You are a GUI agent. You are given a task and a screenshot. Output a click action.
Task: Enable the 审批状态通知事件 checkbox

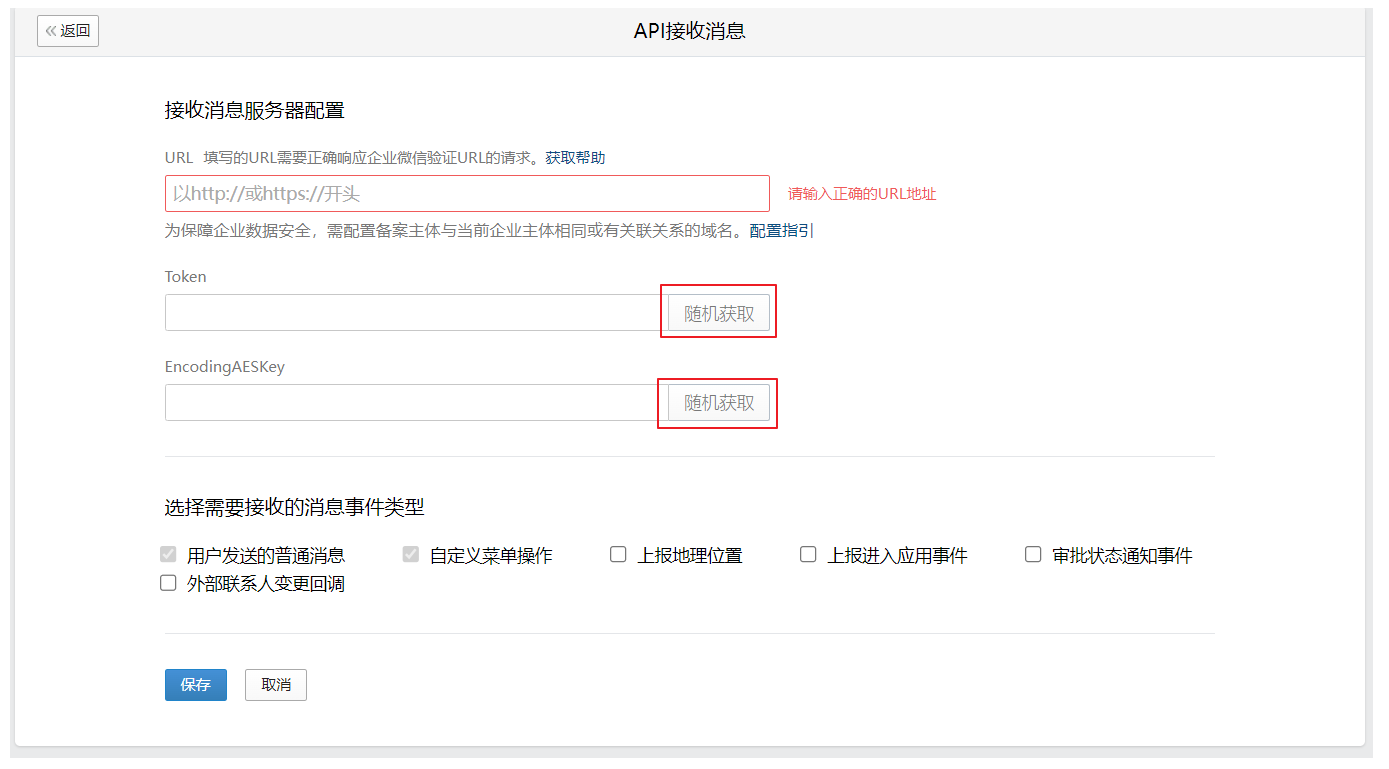tap(1033, 555)
